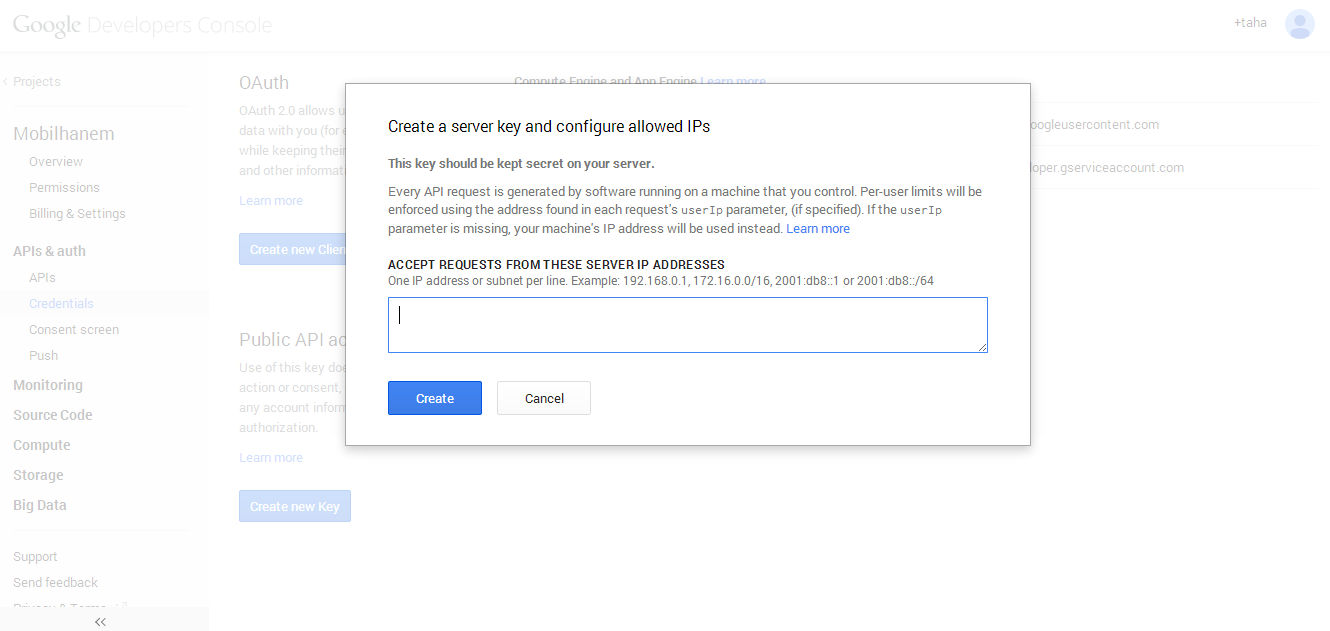Select the Source Code sidebar item
Viewport: 1330px width, 631px height.
(x=53, y=415)
